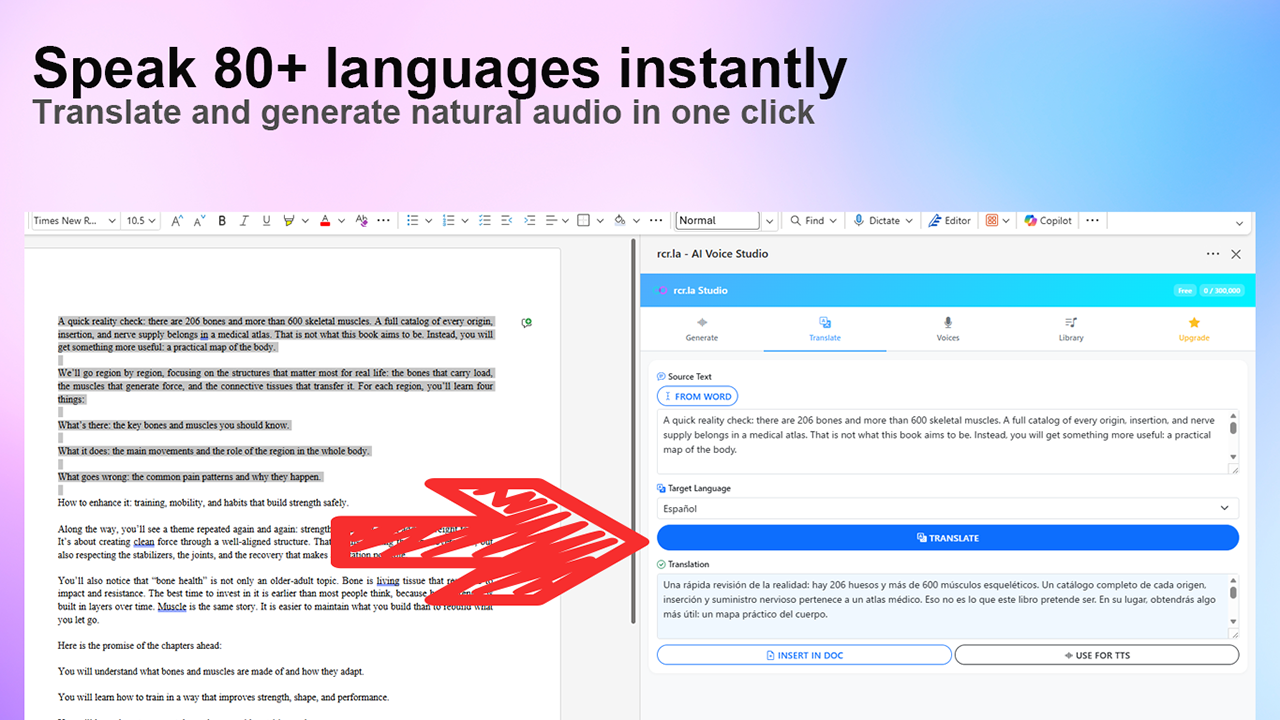Viewport: 1280px width, 720px height.
Task: Toggle underline formatting
Action: click(266, 221)
